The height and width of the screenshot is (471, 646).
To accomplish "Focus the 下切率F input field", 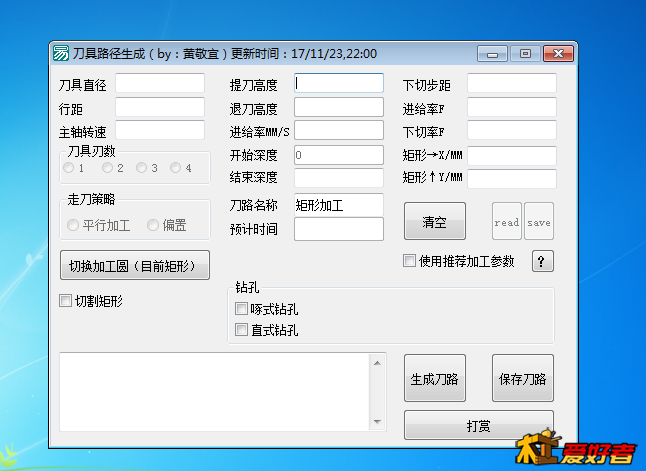I will coord(512,130).
